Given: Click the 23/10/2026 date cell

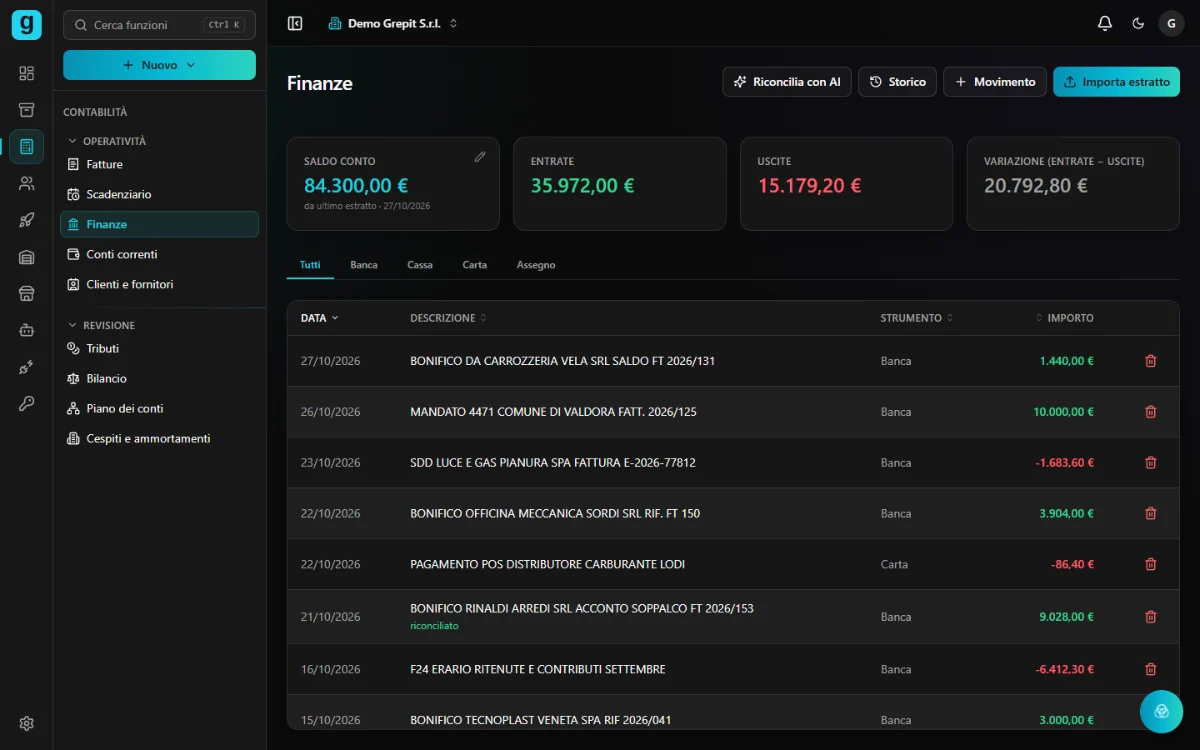Looking at the screenshot, I should point(331,463).
